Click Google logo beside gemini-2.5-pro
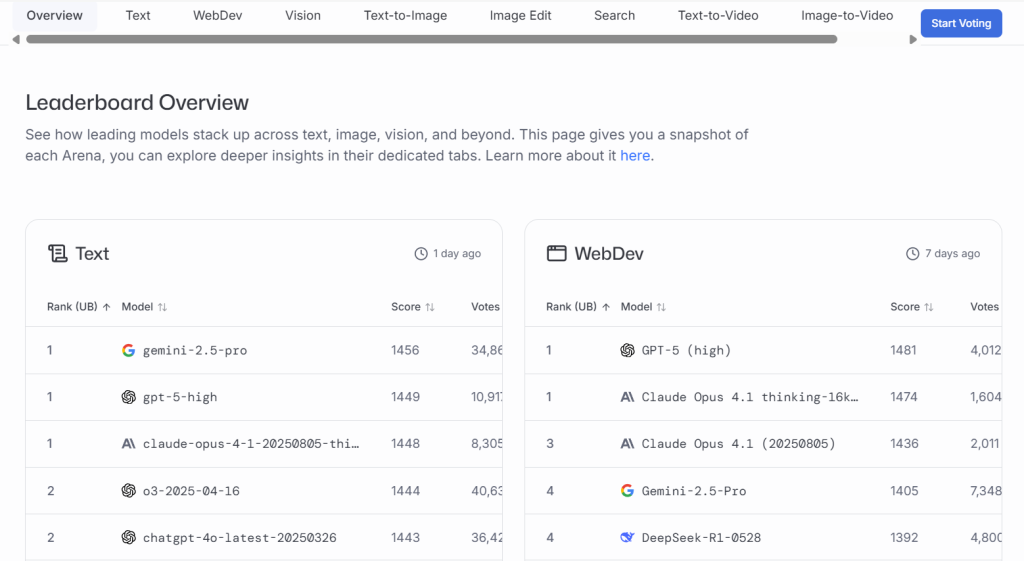The width and height of the screenshot is (1024, 561). point(129,351)
